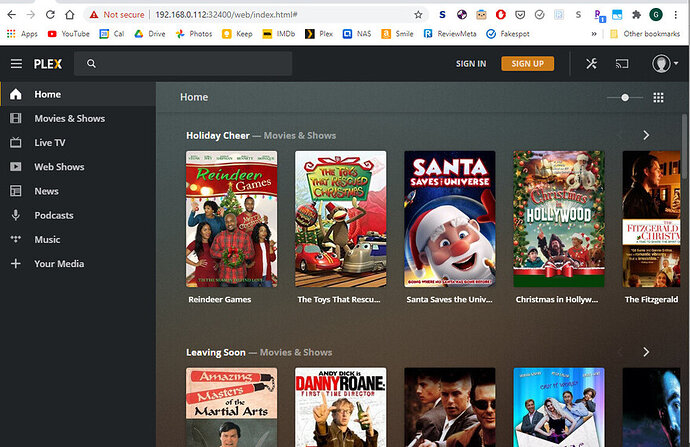Open Amazing Masters of Martial Arts poster
This screenshot has width=690, height=447.
coord(231,407)
